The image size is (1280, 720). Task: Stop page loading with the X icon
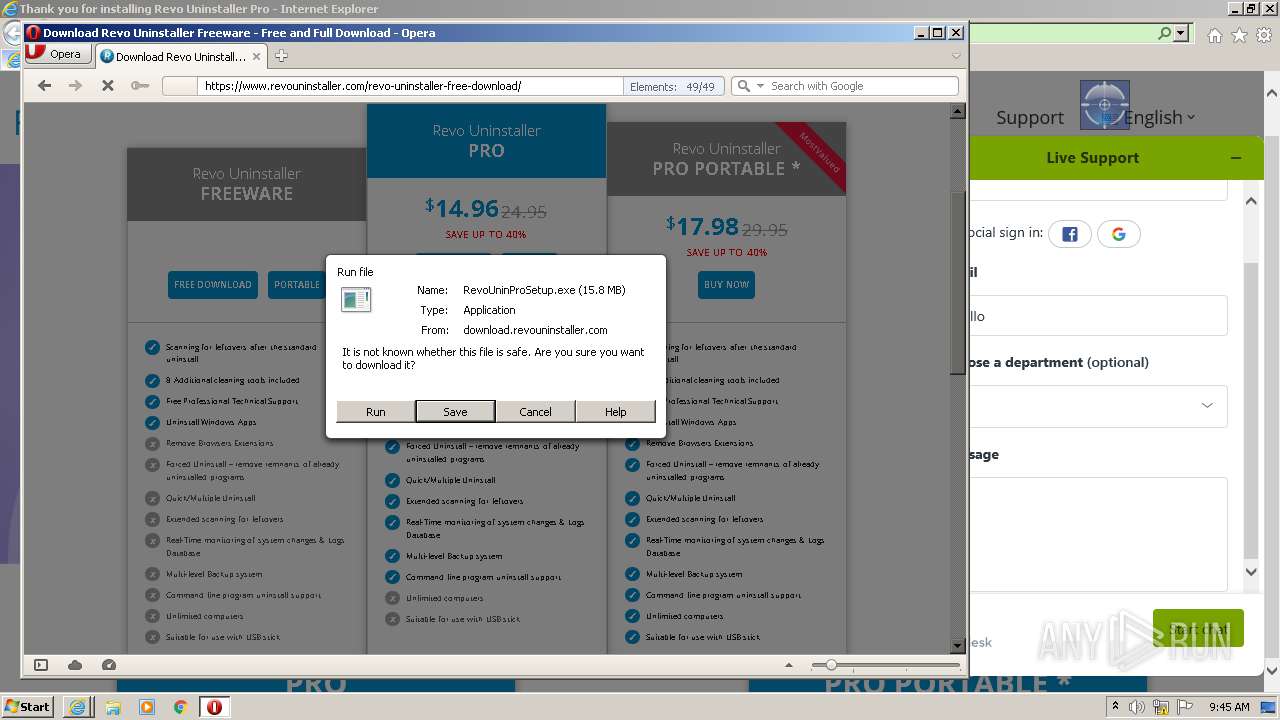click(108, 86)
